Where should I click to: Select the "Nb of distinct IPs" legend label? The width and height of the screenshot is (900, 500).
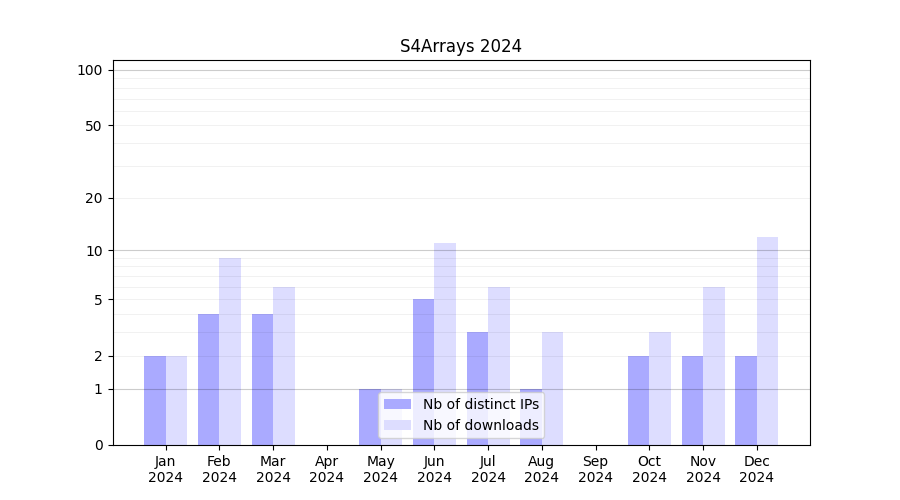coord(480,404)
